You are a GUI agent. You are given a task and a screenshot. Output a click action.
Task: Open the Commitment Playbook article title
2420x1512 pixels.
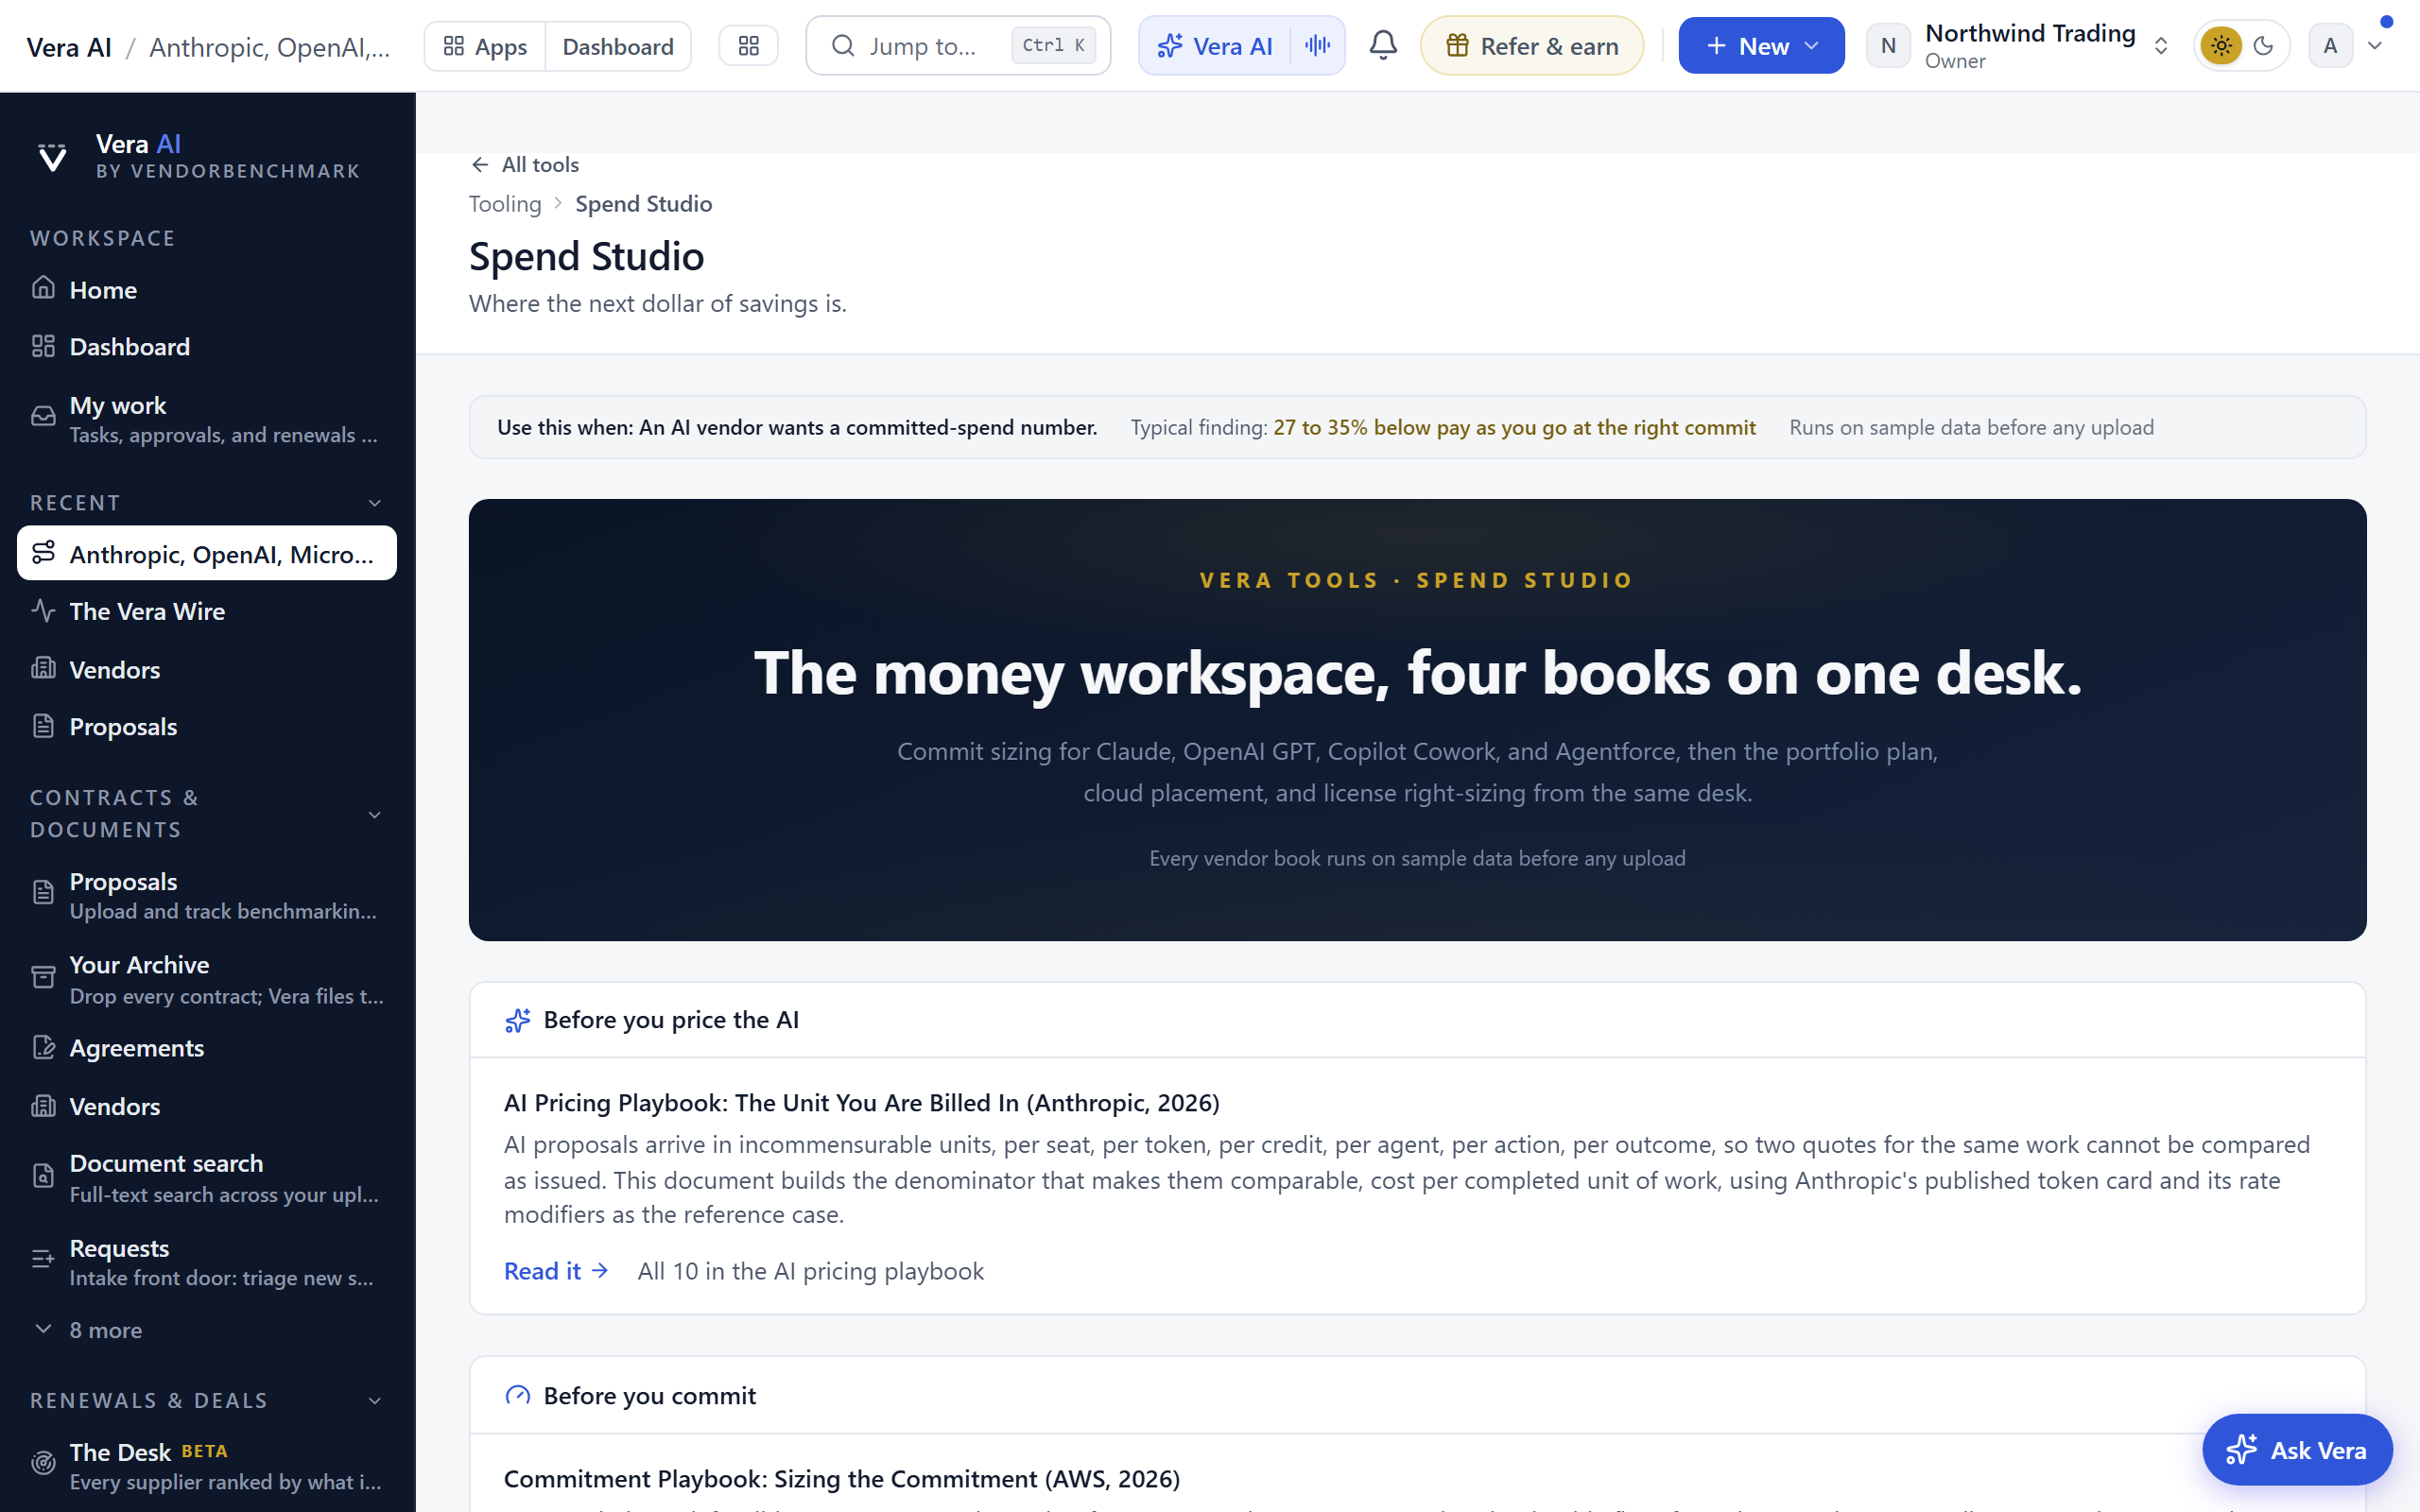pyautogui.click(x=842, y=1479)
